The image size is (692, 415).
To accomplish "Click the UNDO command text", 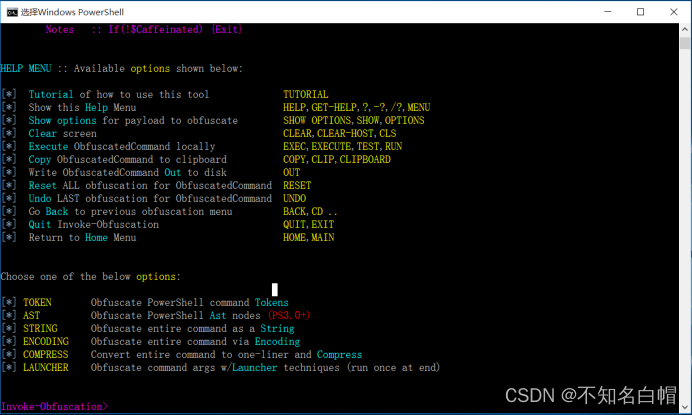I will [294, 199].
